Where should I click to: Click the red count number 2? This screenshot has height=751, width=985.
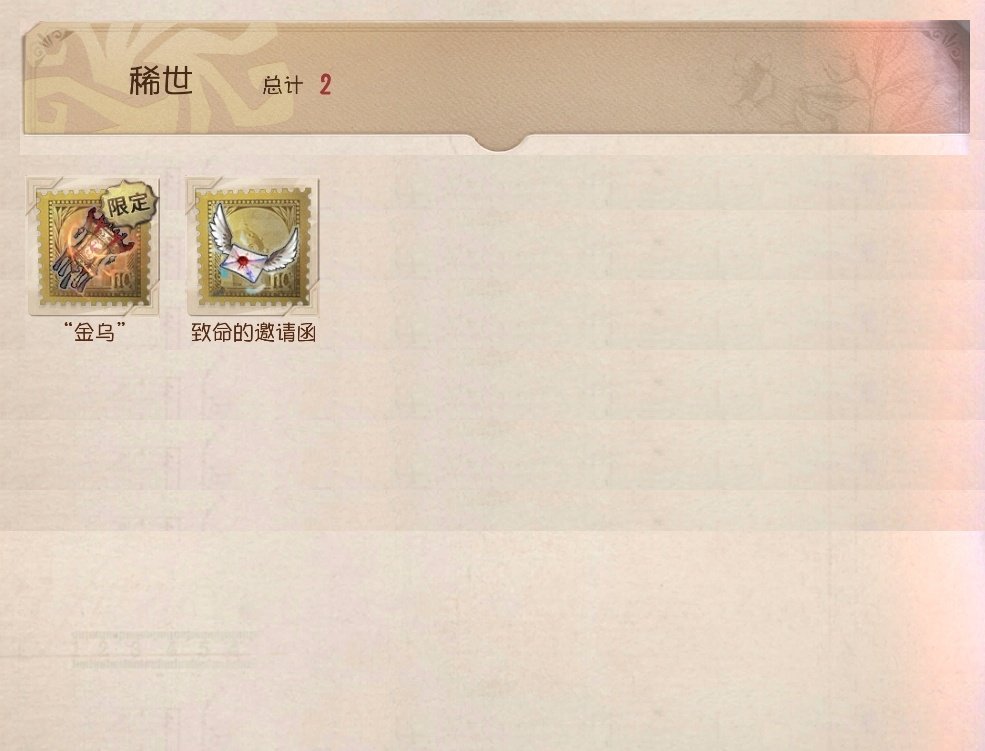325,85
